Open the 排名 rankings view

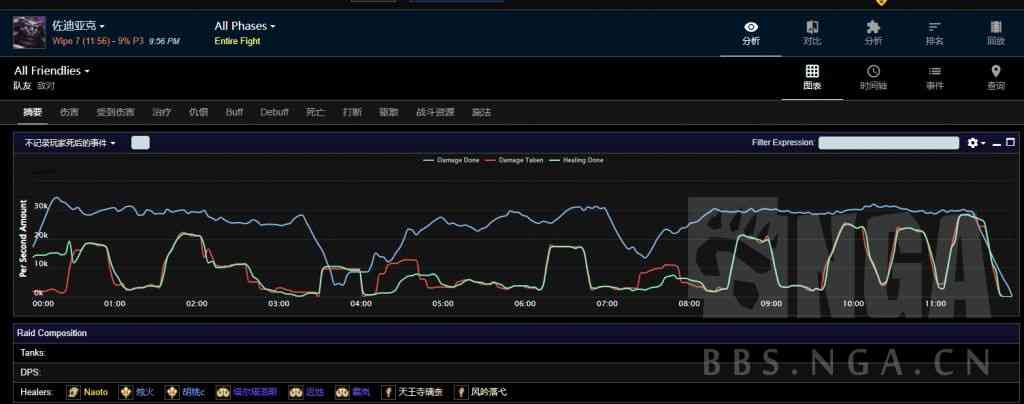(x=935, y=33)
